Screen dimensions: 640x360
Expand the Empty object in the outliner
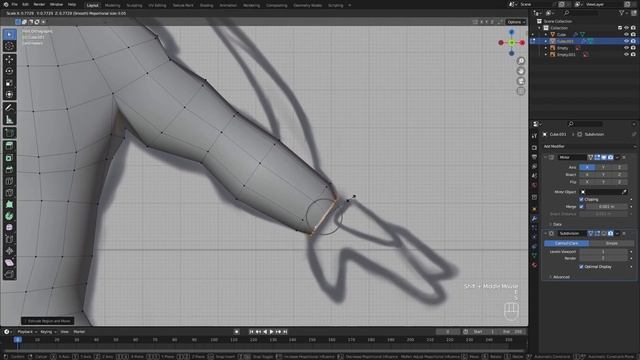coord(546,48)
